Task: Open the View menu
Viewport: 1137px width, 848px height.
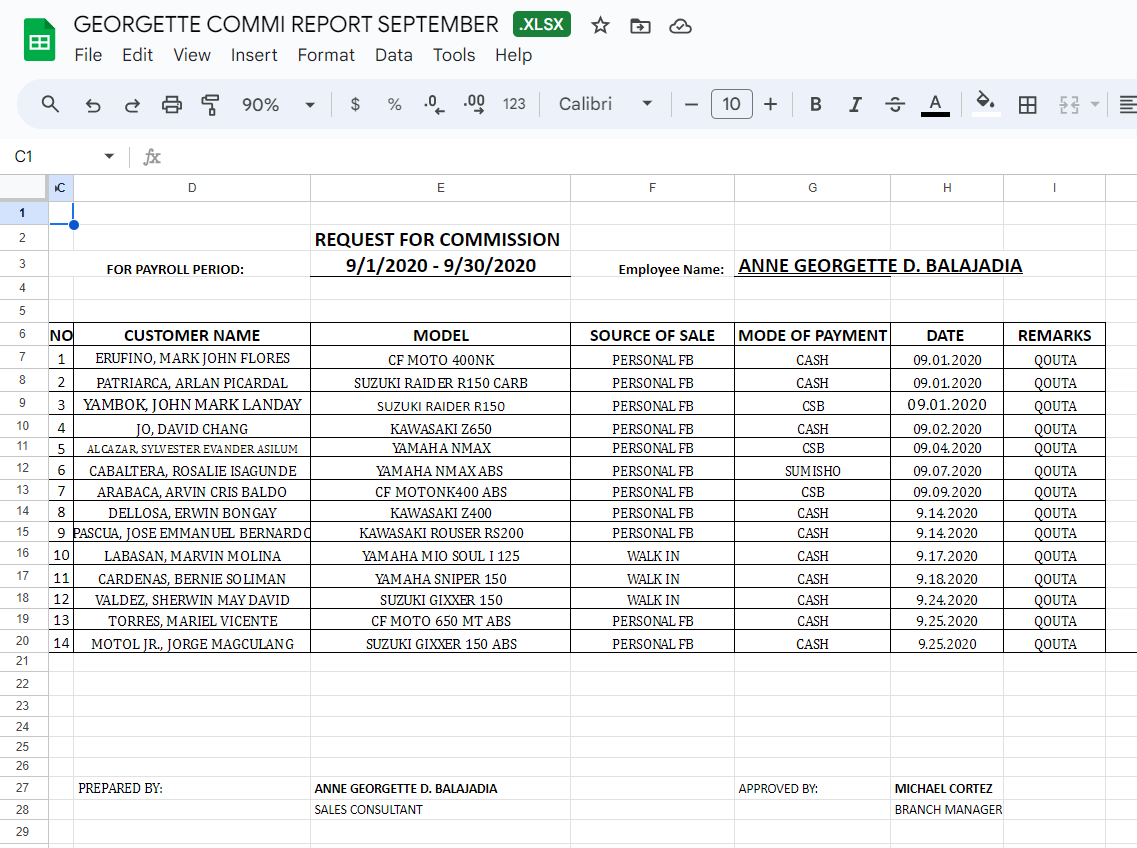Action: click(x=192, y=55)
